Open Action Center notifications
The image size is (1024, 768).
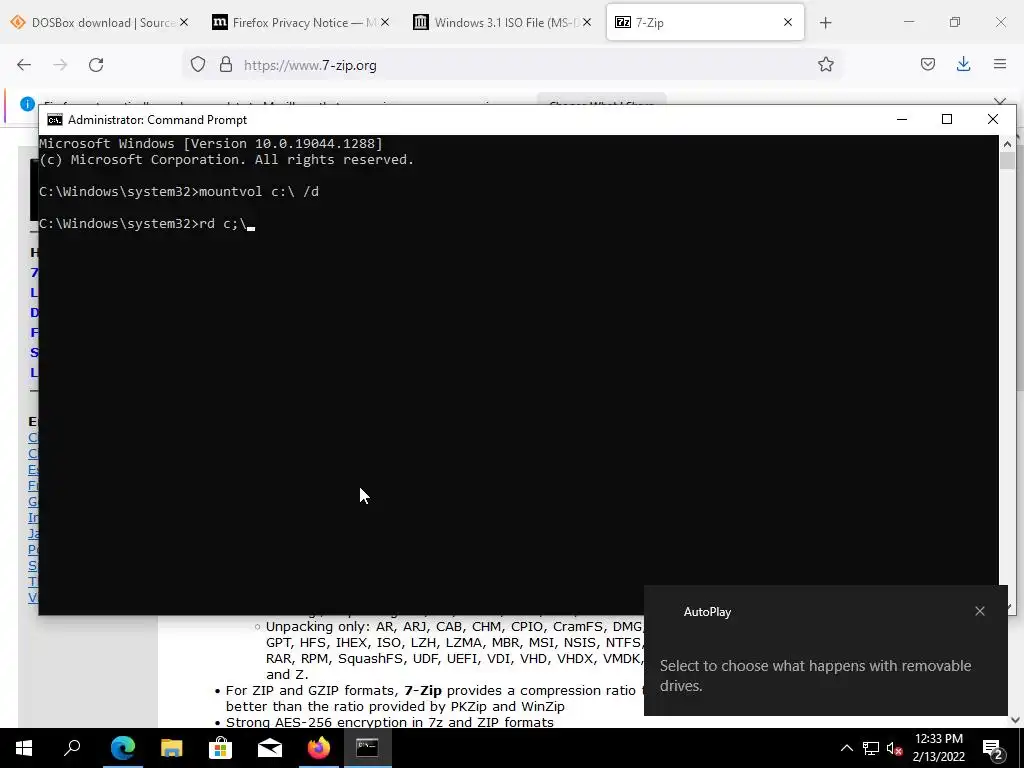tap(993, 749)
